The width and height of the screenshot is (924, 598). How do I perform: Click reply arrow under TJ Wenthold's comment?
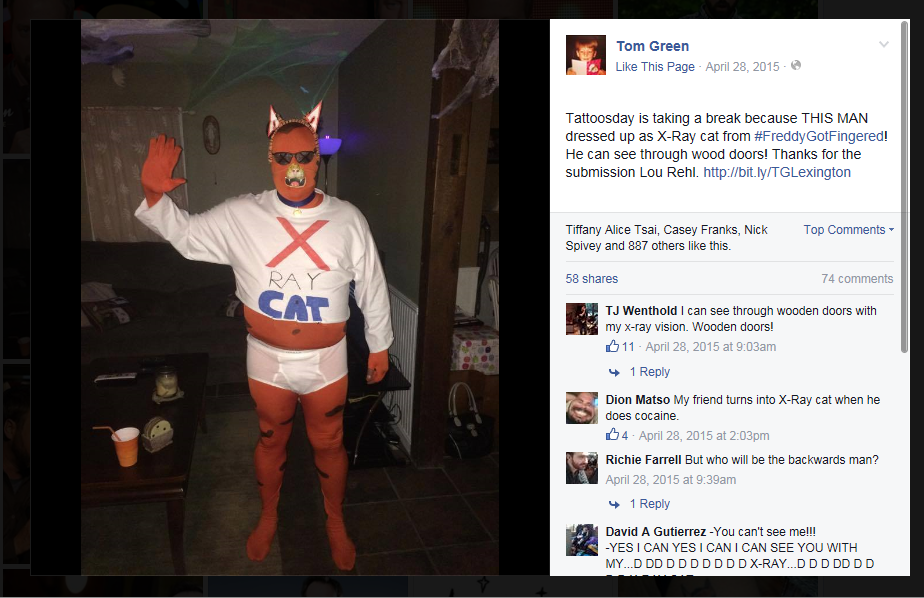point(614,372)
